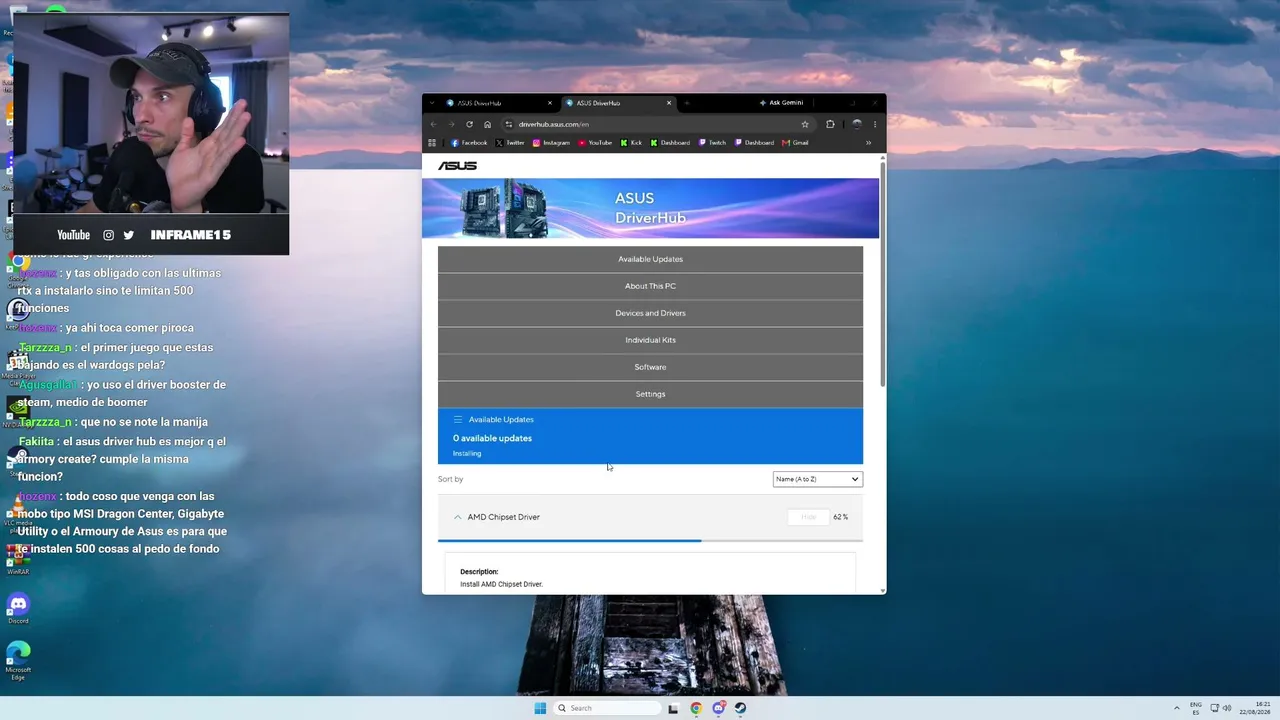
Task: Open the Windows Start menu
Action: coord(540,708)
